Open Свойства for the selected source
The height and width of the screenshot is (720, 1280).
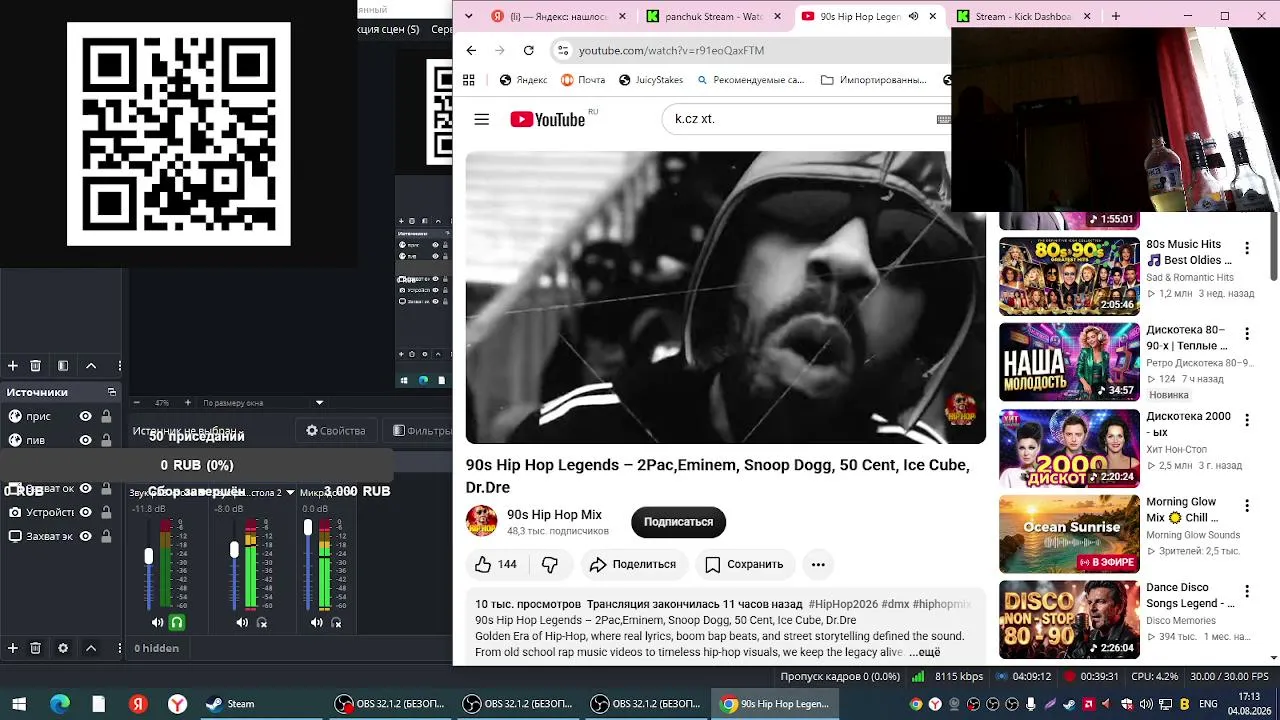tap(336, 431)
